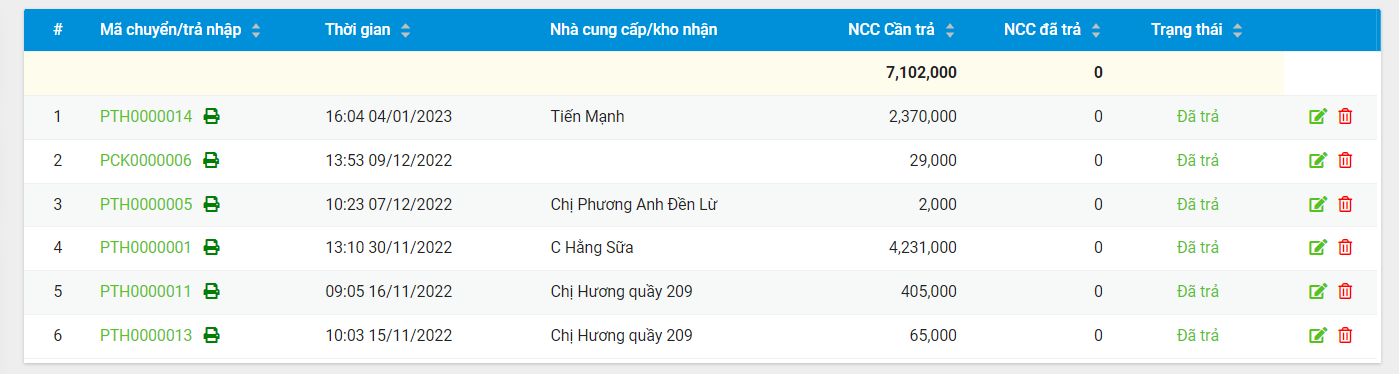This screenshot has height=374, width=1399.
Task: Sort by NCC đã trả header
Action: point(1096,31)
